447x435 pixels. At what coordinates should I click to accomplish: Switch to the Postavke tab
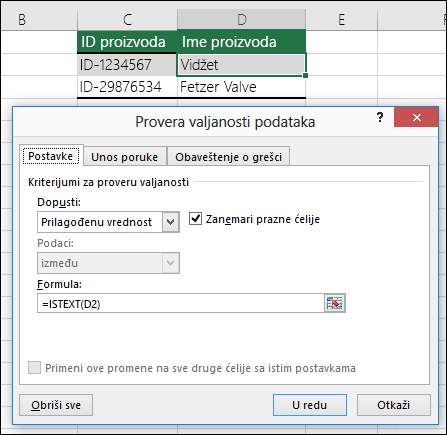[51, 156]
